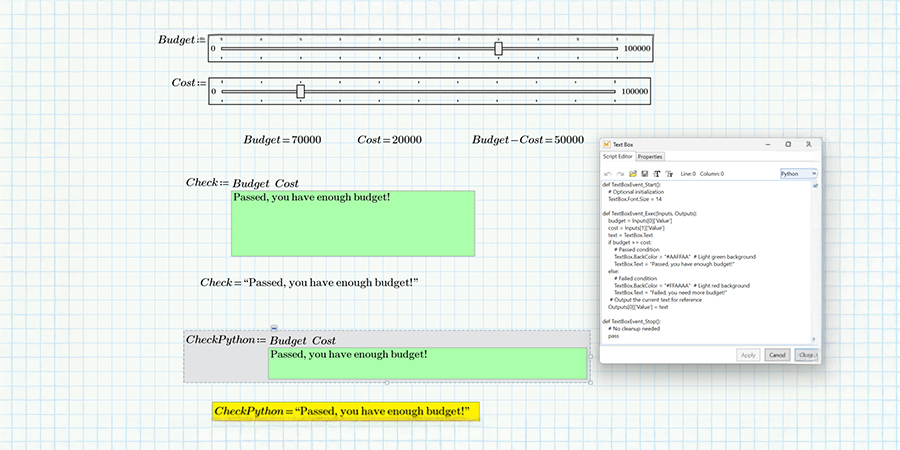This screenshot has width=900, height=450.
Task: Click the Text Box dialog app icon
Action: click(606, 145)
